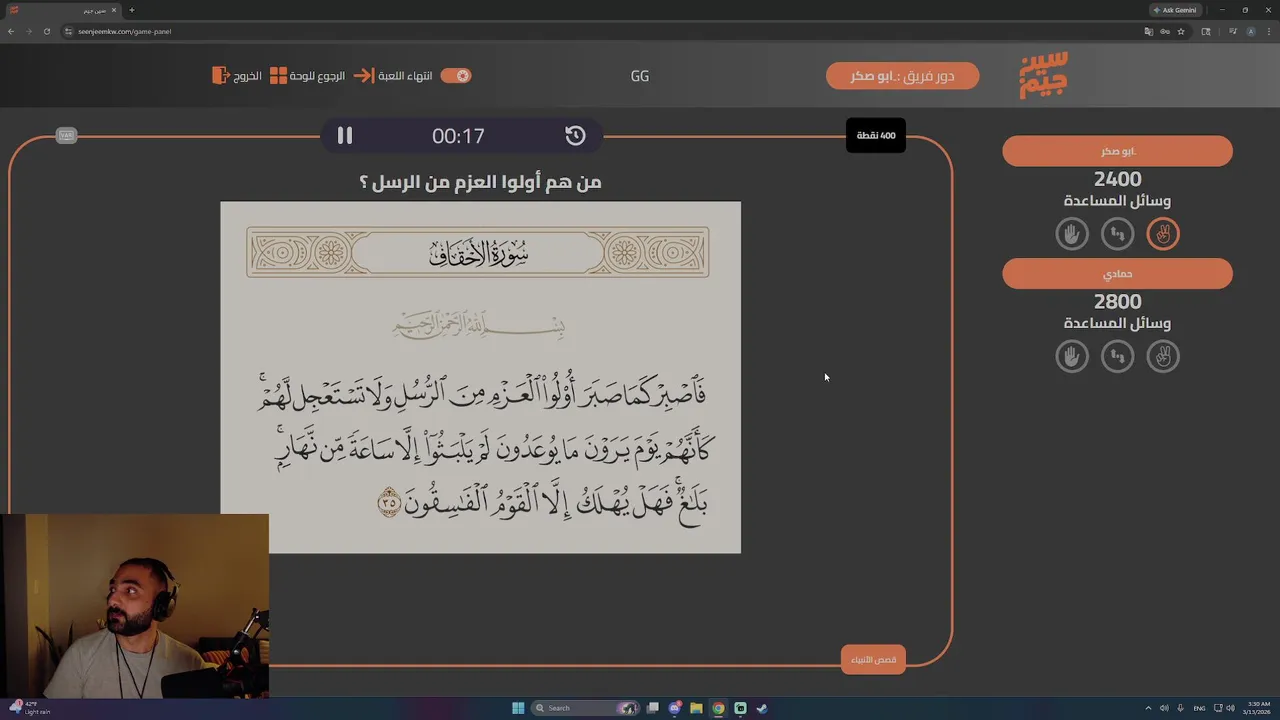Click the حمادي score 2800

tap(1117, 301)
